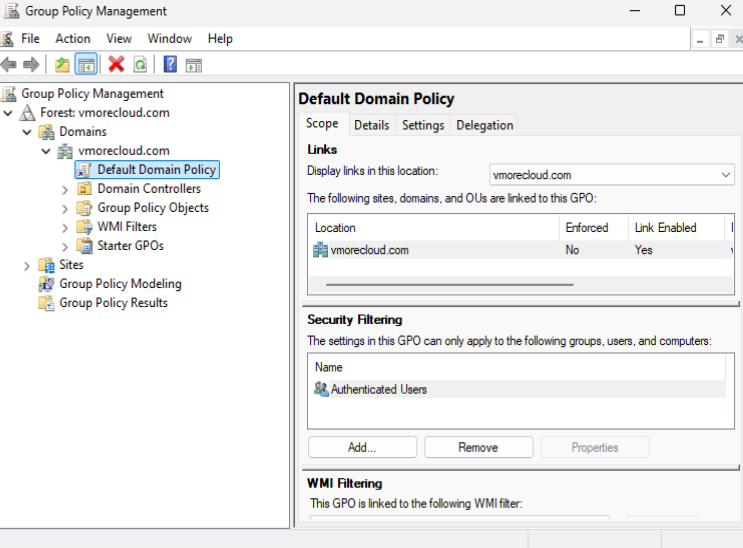Click the Add... button
This screenshot has height=548, width=743.
point(362,447)
